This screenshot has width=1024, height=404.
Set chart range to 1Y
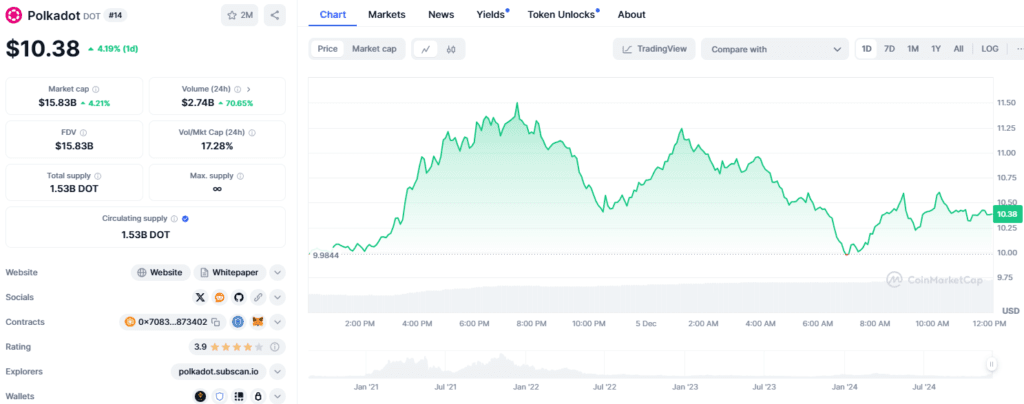(x=936, y=49)
